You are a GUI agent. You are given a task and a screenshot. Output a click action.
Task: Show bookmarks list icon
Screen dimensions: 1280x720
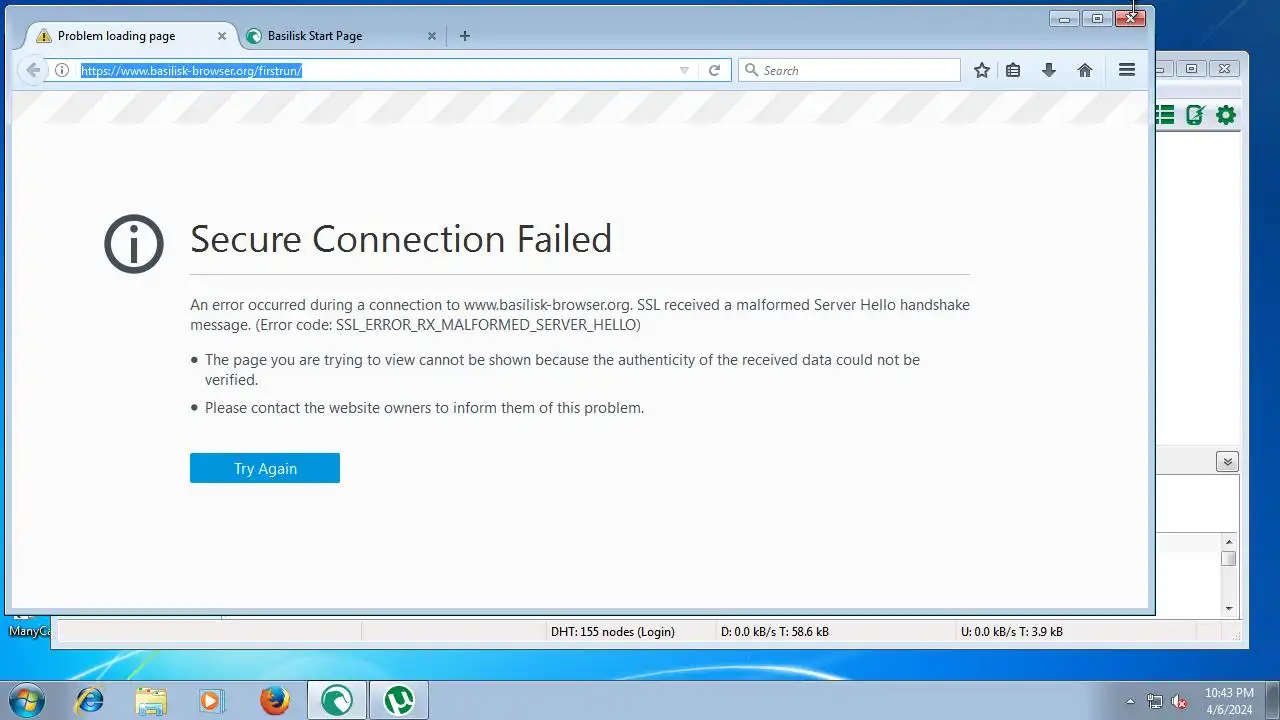pos(1013,70)
